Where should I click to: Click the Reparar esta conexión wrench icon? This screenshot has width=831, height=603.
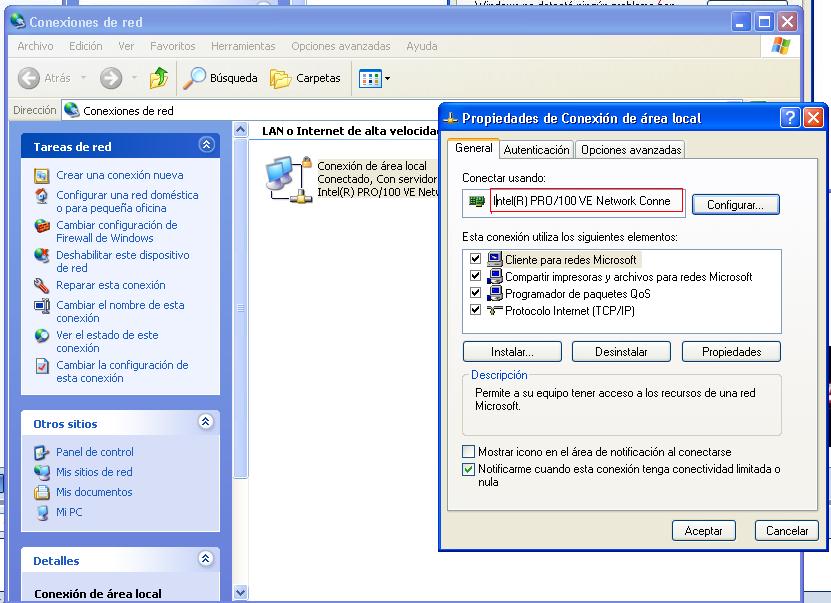(42, 286)
